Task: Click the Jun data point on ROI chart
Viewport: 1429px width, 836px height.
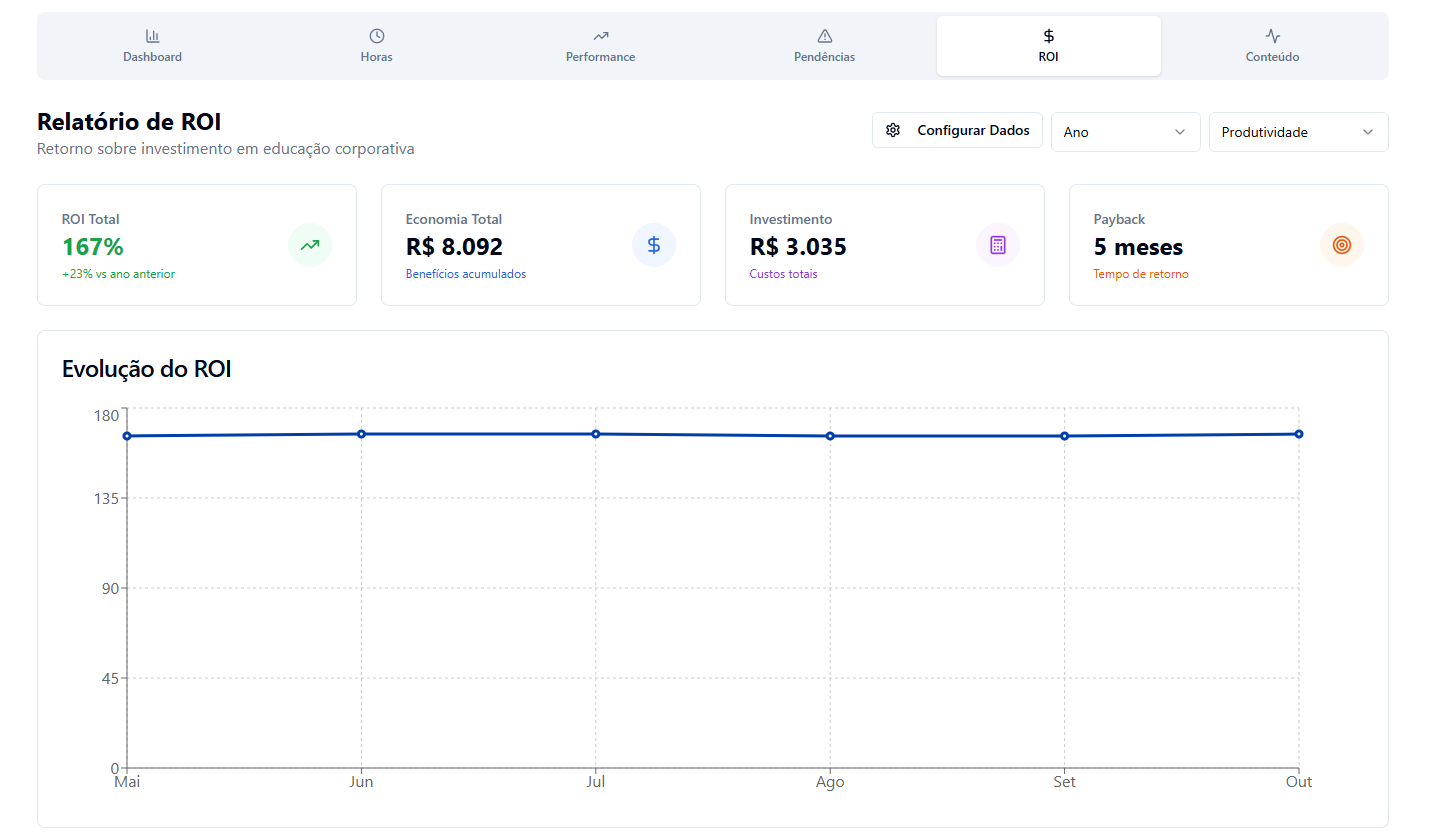Action: [x=361, y=434]
